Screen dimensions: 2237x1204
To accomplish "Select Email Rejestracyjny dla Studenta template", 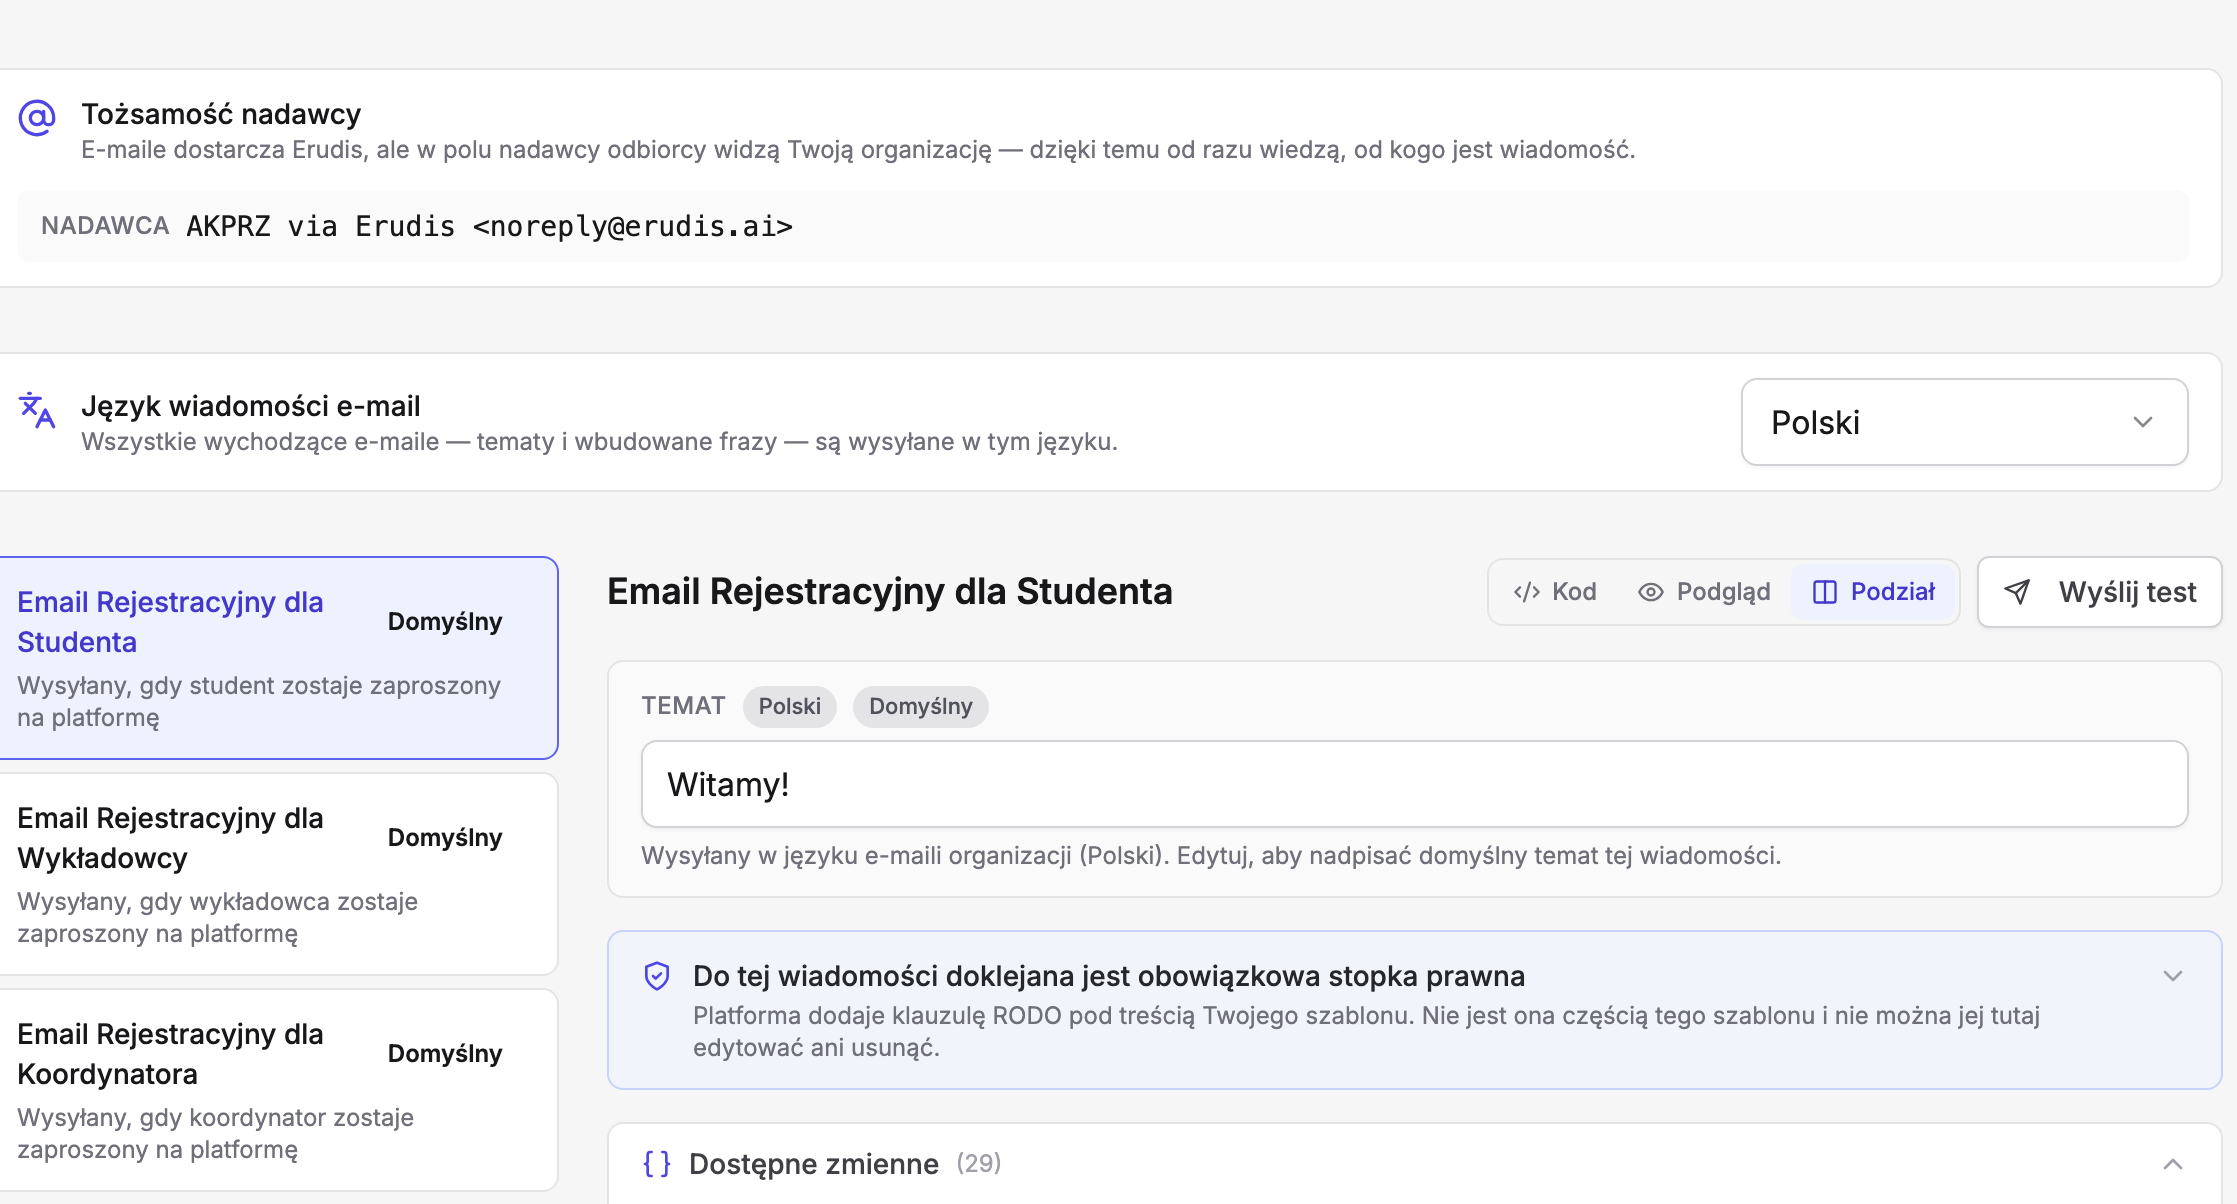I will point(278,658).
